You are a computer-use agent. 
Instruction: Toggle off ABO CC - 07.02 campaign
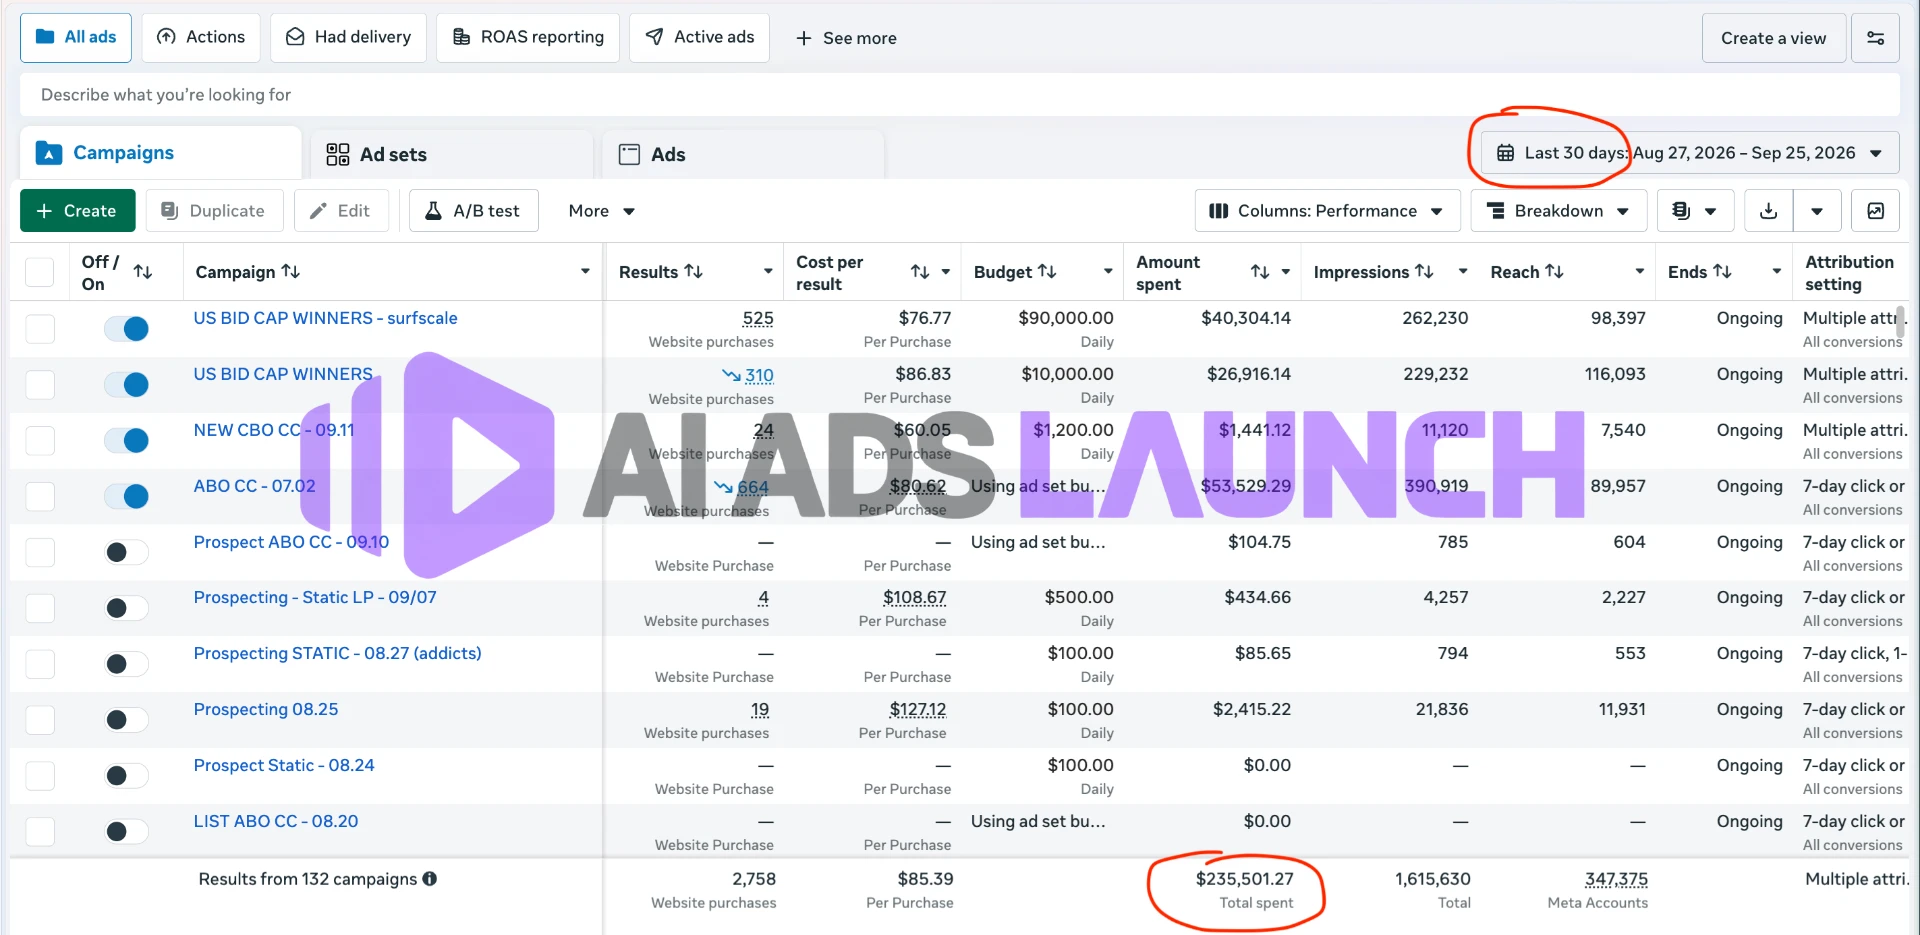coord(127,497)
